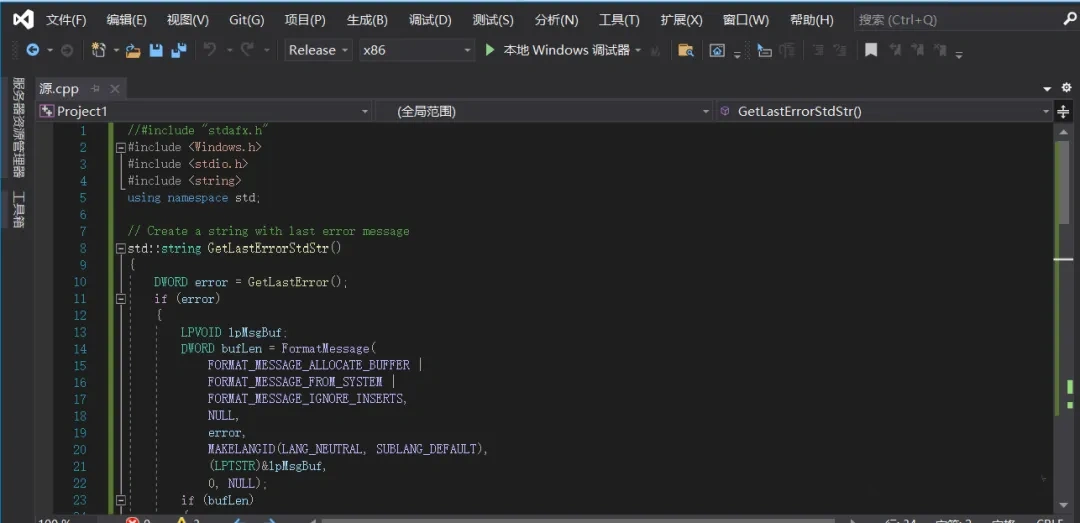Click the Redo arrow icon

[x=247, y=50]
